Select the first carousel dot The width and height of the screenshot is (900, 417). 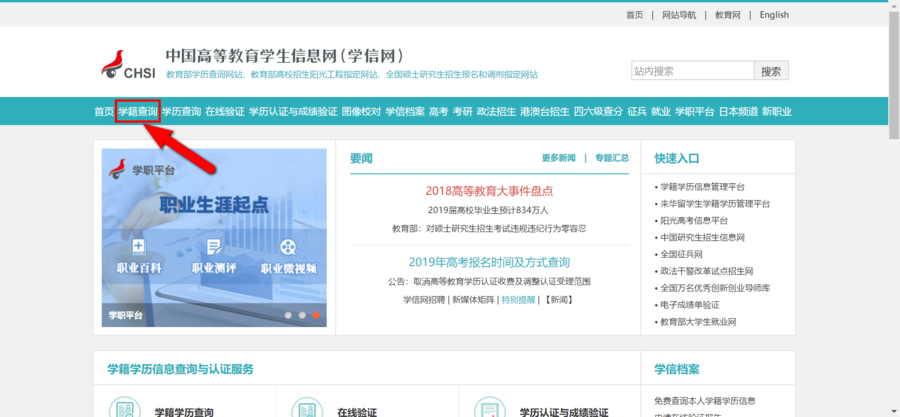288,315
